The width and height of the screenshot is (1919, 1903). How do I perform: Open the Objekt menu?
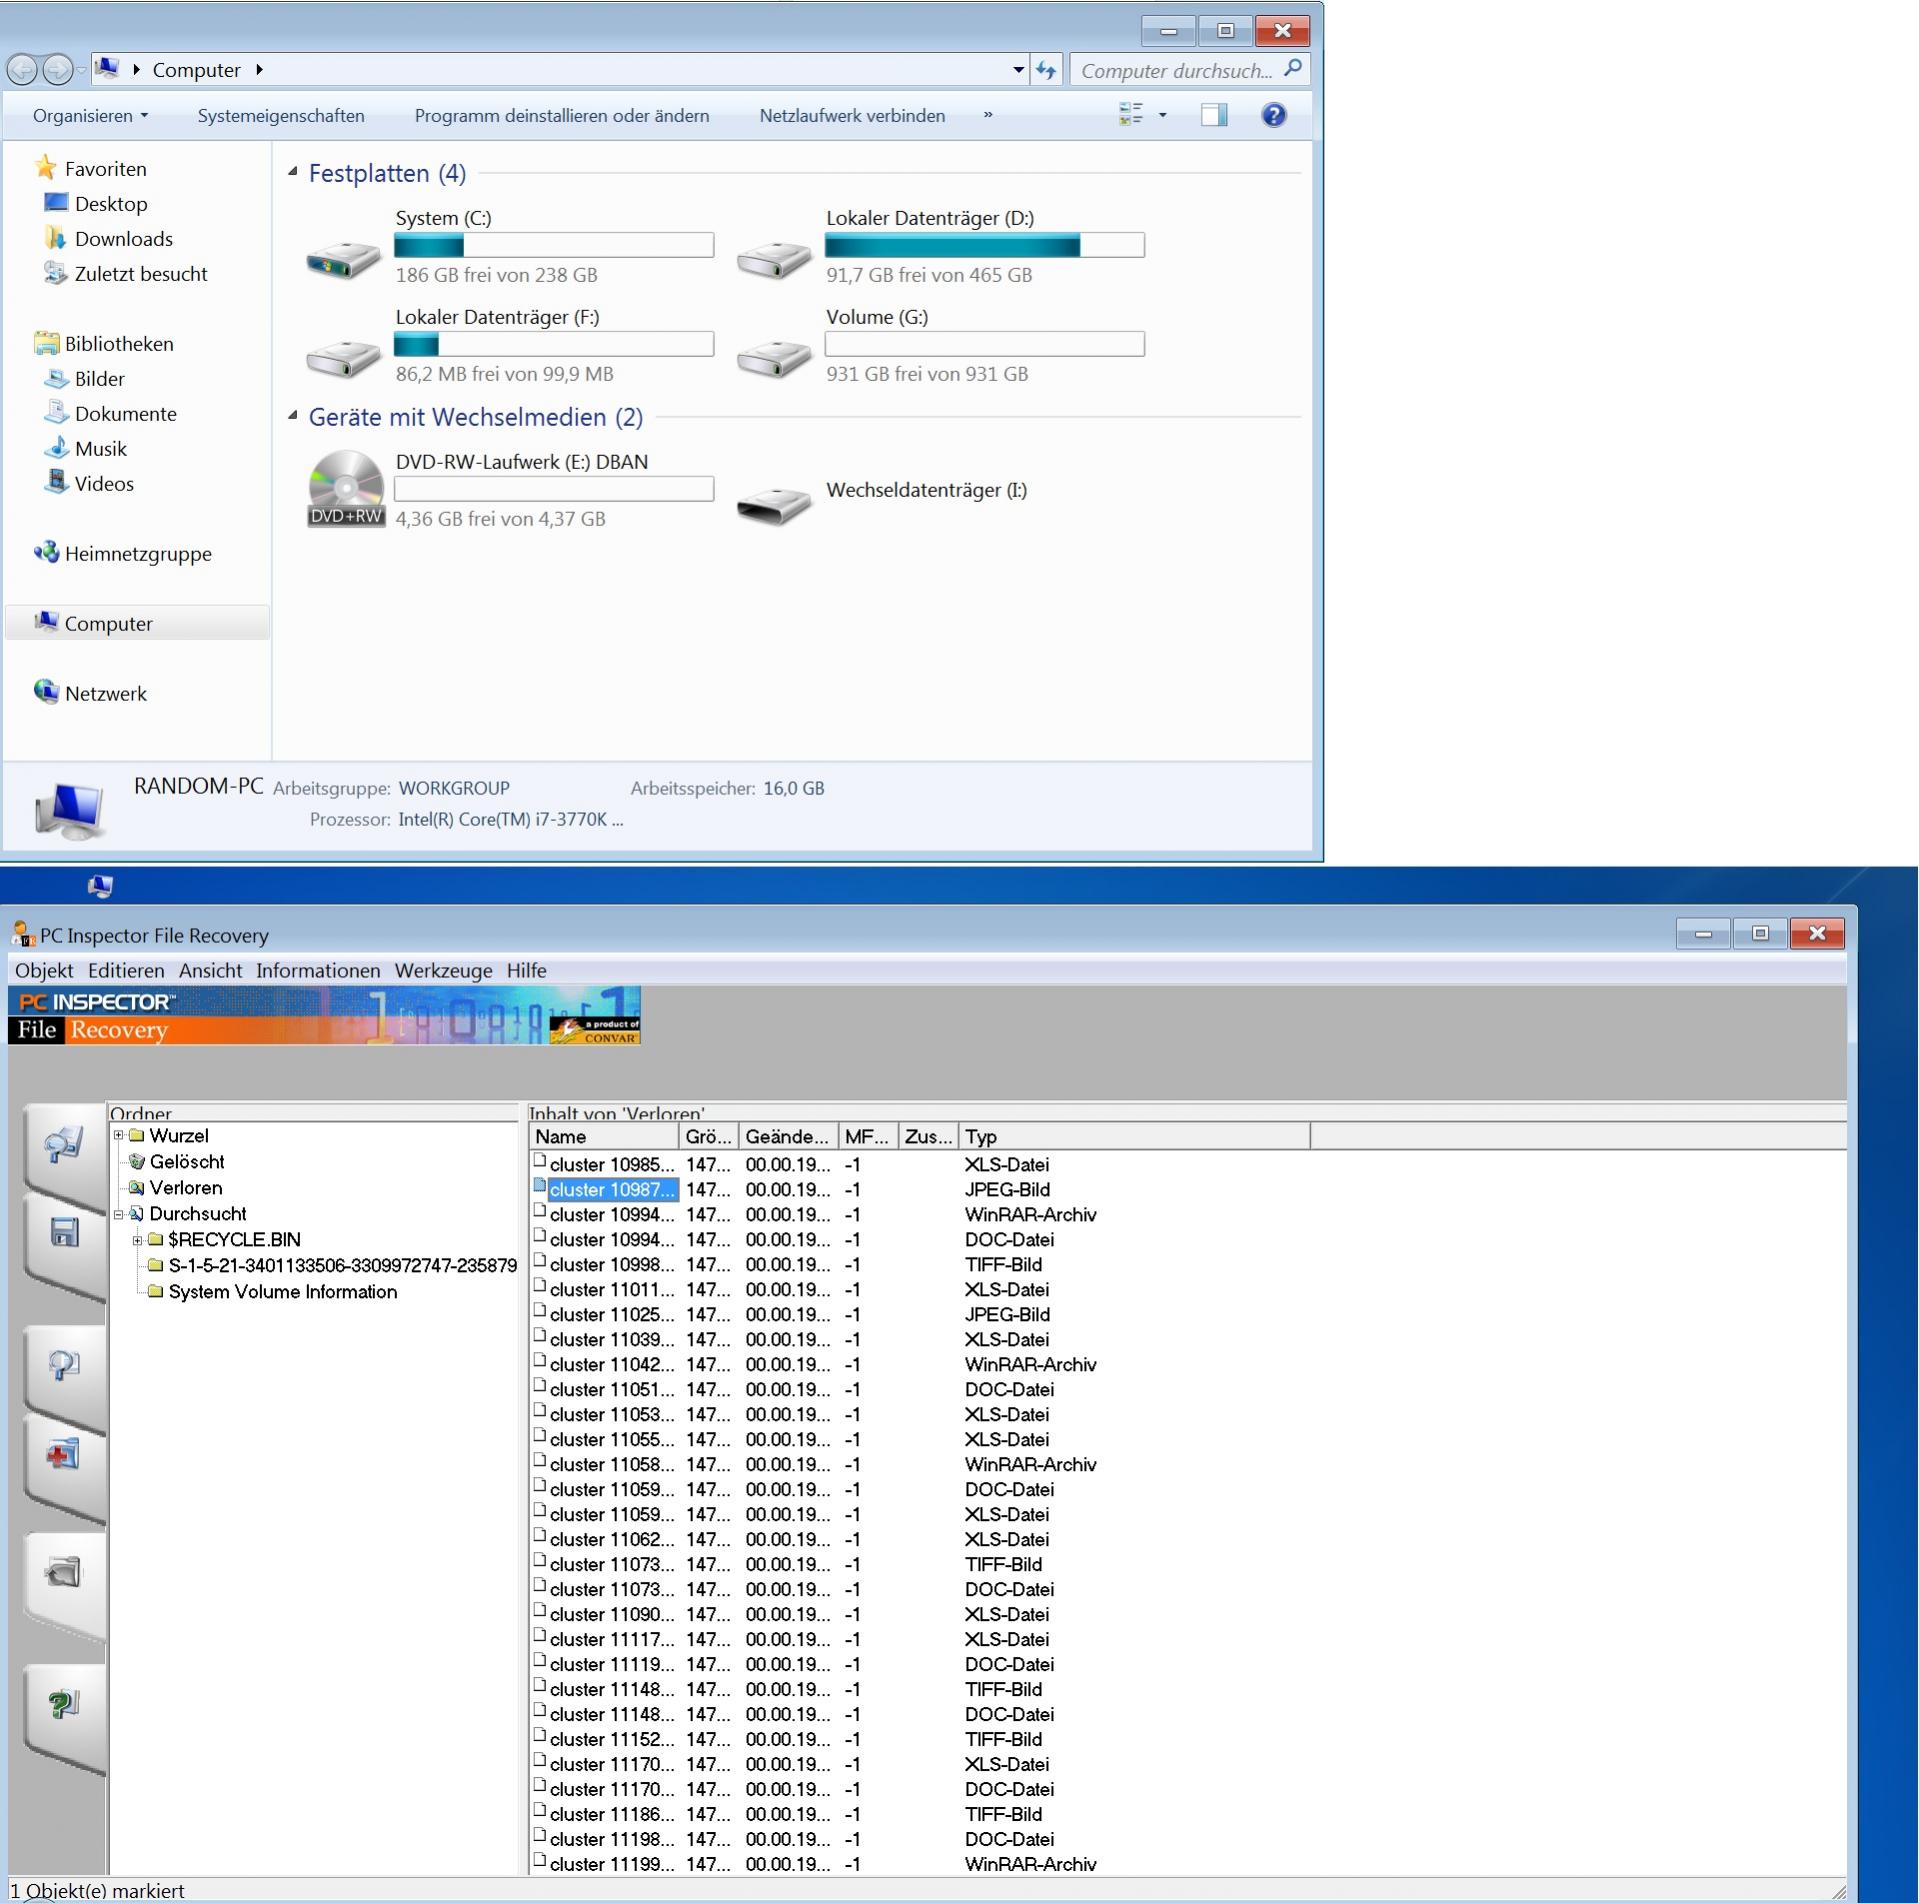pos(44,971)
